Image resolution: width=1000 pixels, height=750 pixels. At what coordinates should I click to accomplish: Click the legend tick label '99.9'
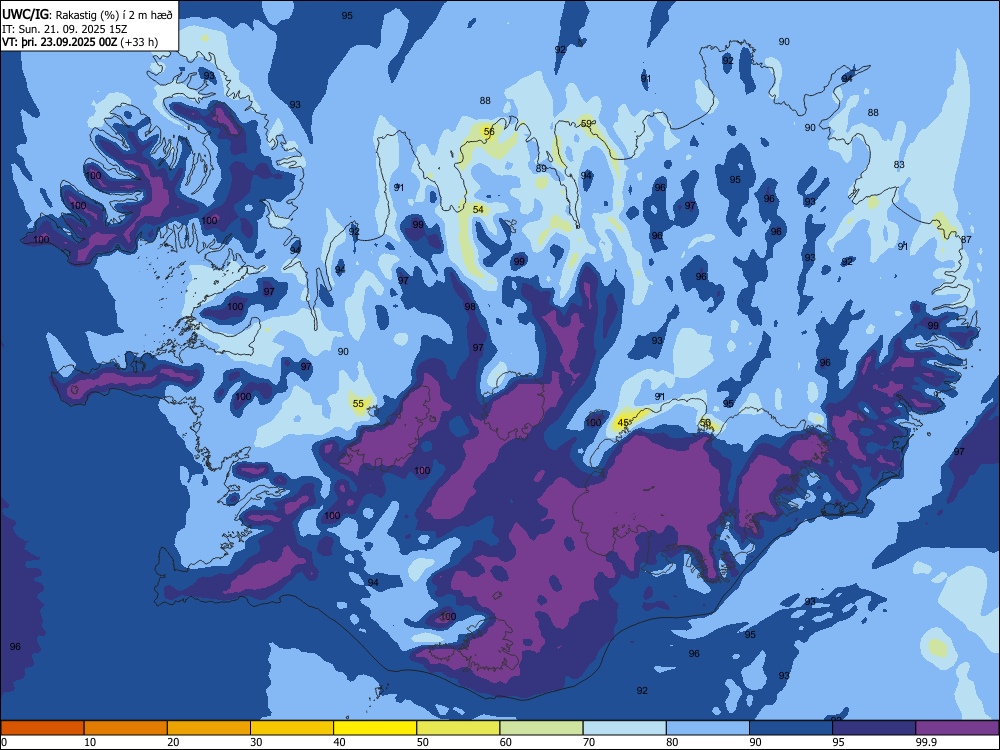(x=926, y=742)
